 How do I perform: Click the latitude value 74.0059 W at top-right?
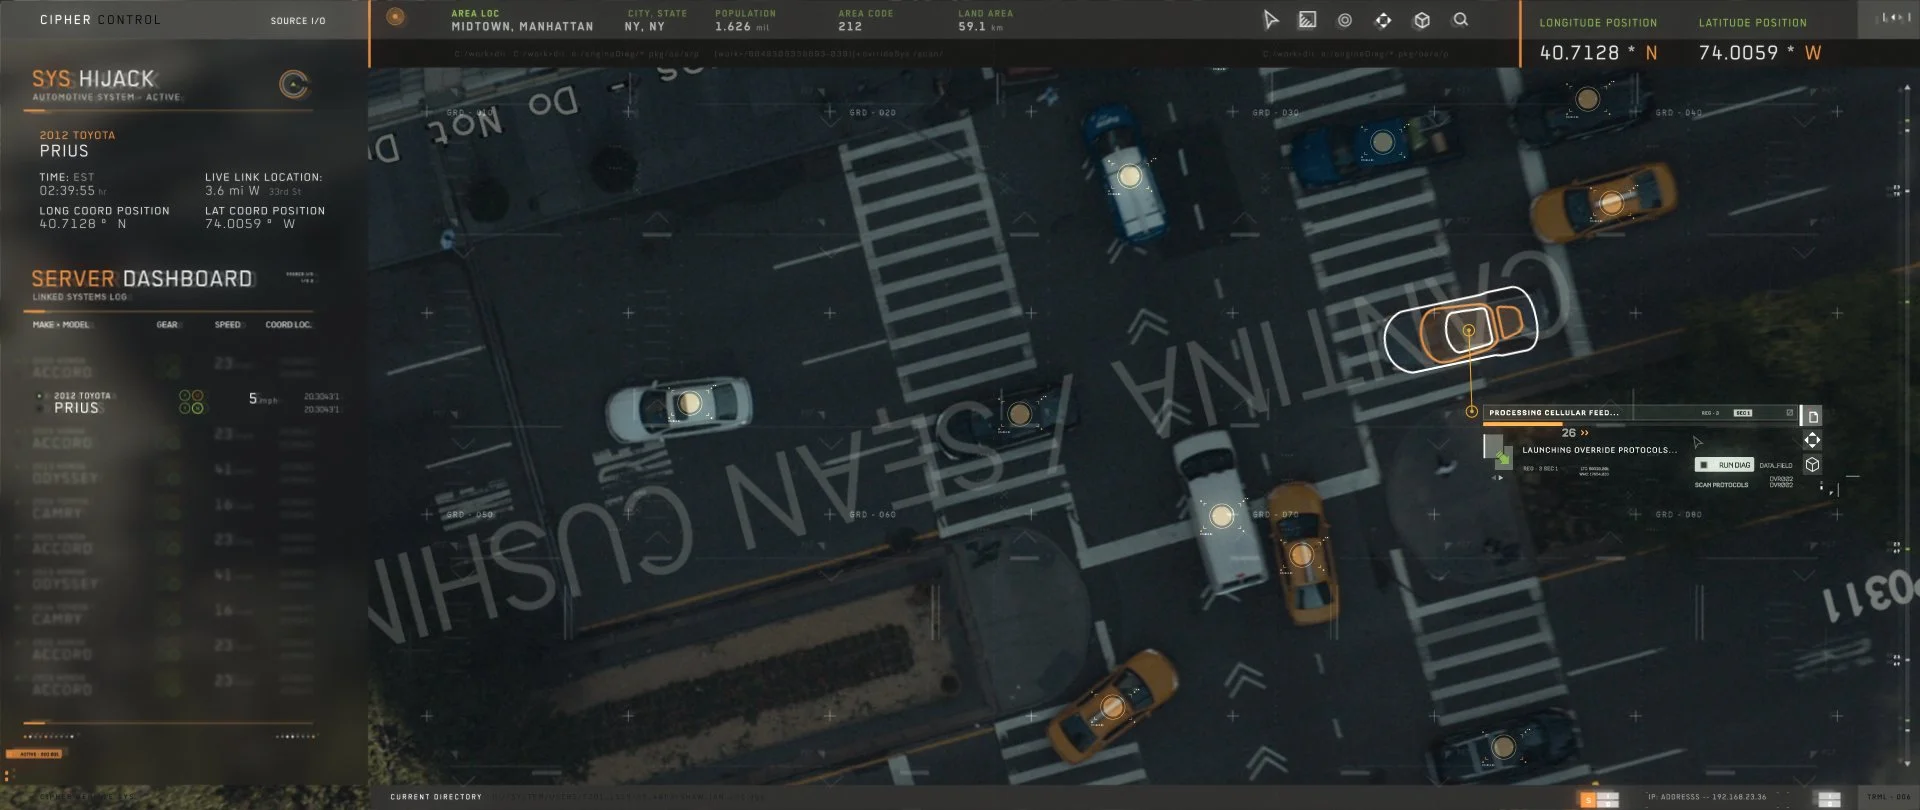tap(1760, 53)
